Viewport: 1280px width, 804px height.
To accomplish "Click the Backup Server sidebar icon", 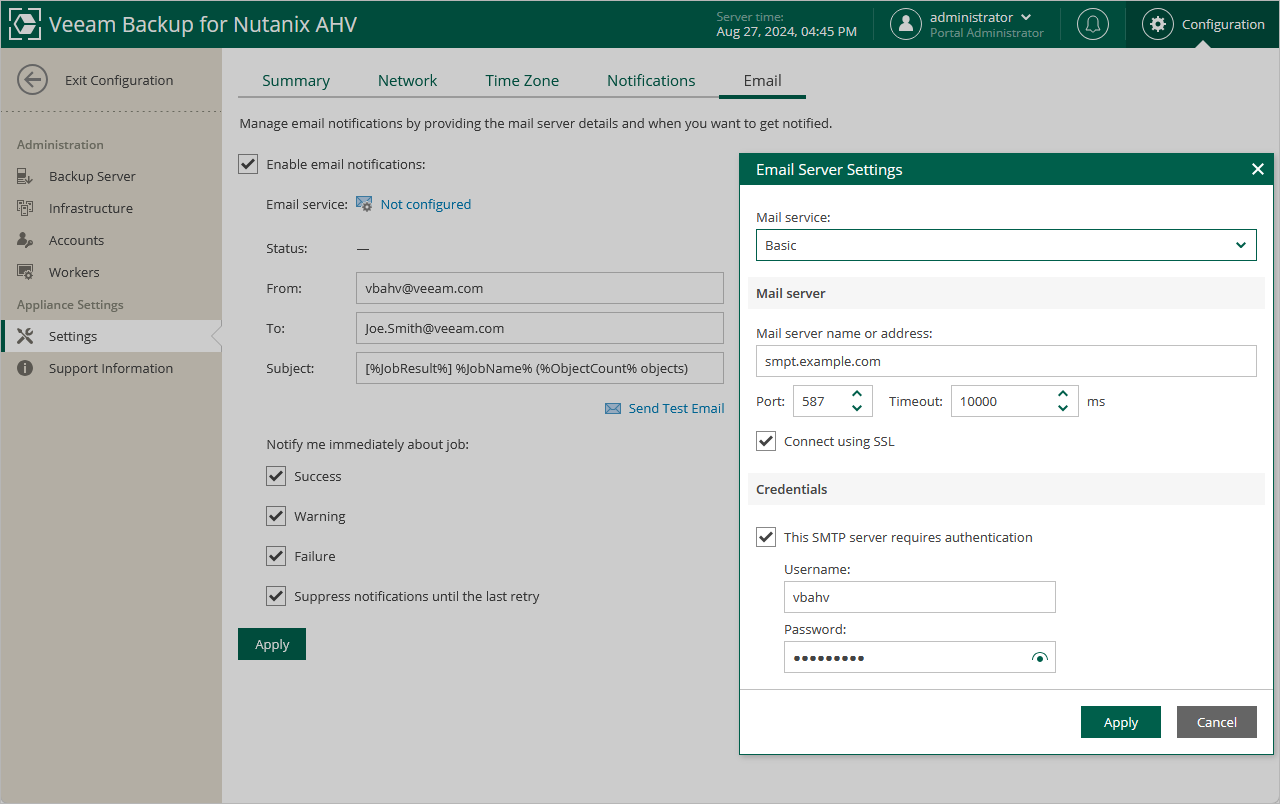I will pyautogui.click(x=26, y=176).
